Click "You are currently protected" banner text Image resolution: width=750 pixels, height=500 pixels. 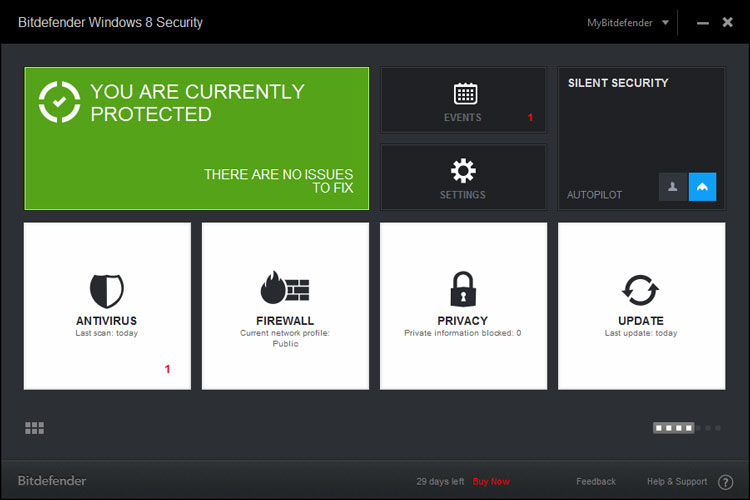(x=197, y=102)
